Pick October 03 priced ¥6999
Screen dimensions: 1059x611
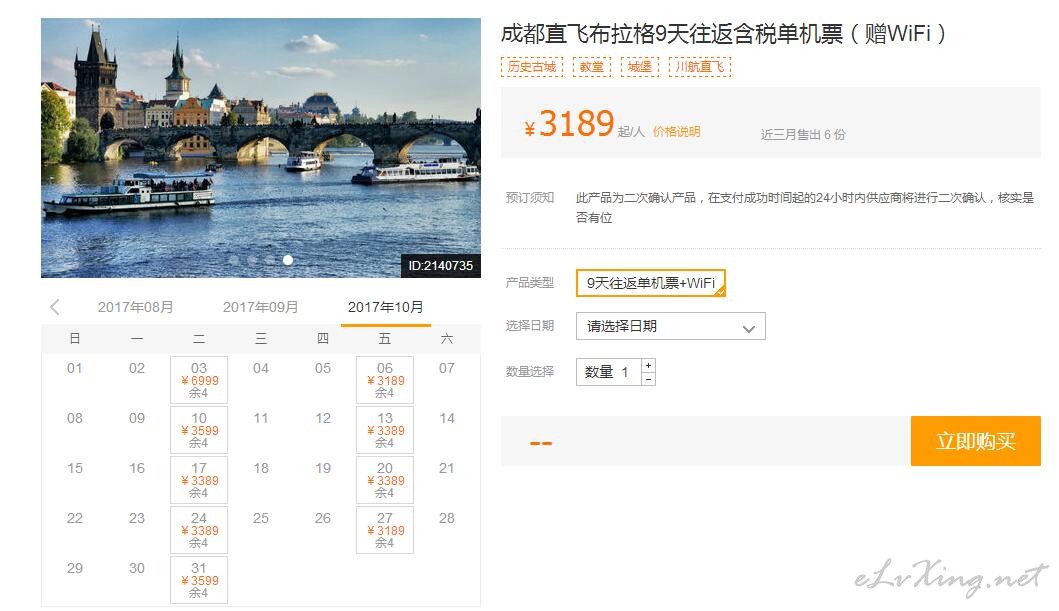(199, 380)
